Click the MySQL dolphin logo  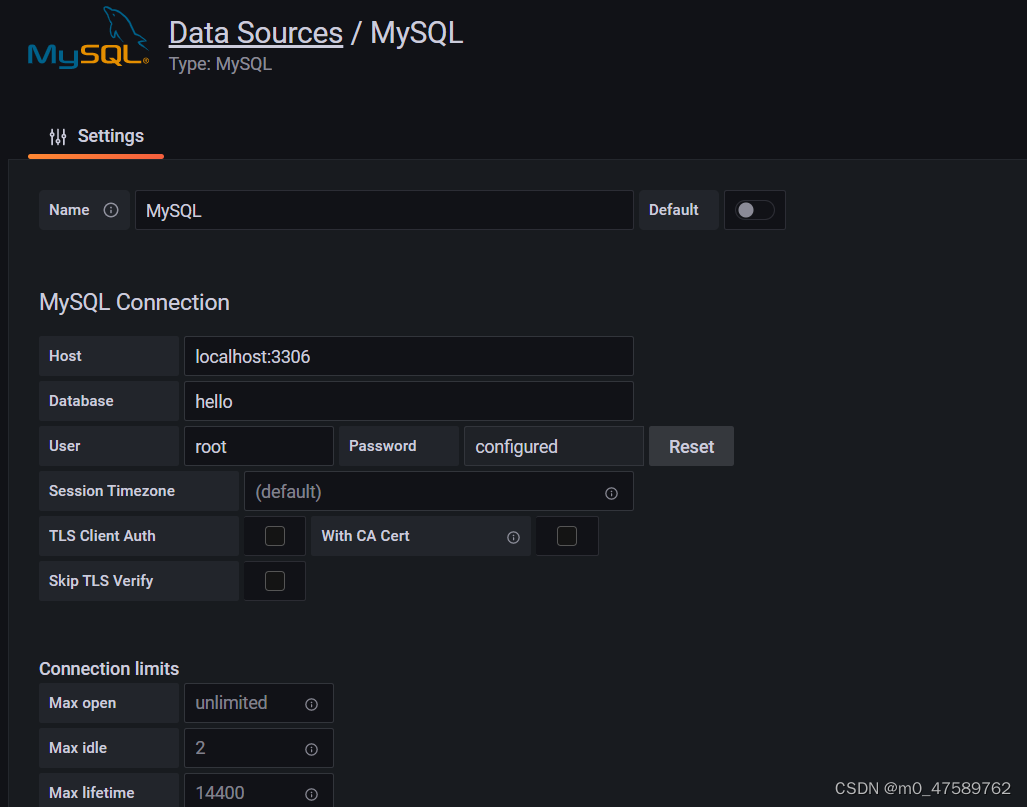[88, 37]
